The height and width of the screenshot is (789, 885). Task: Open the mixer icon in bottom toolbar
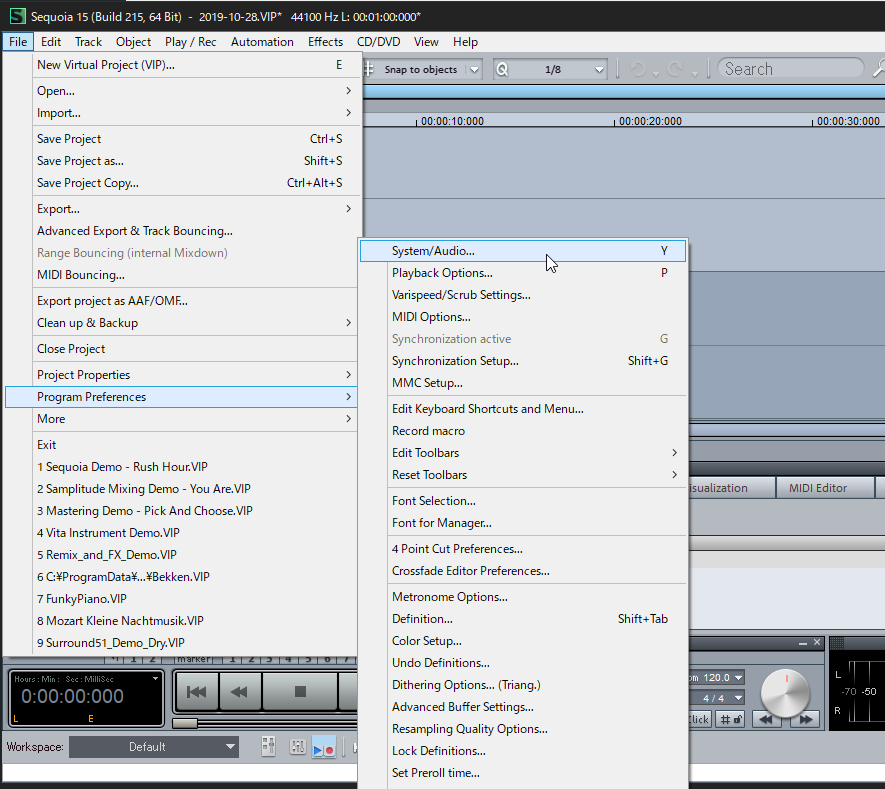coord(297,747)
